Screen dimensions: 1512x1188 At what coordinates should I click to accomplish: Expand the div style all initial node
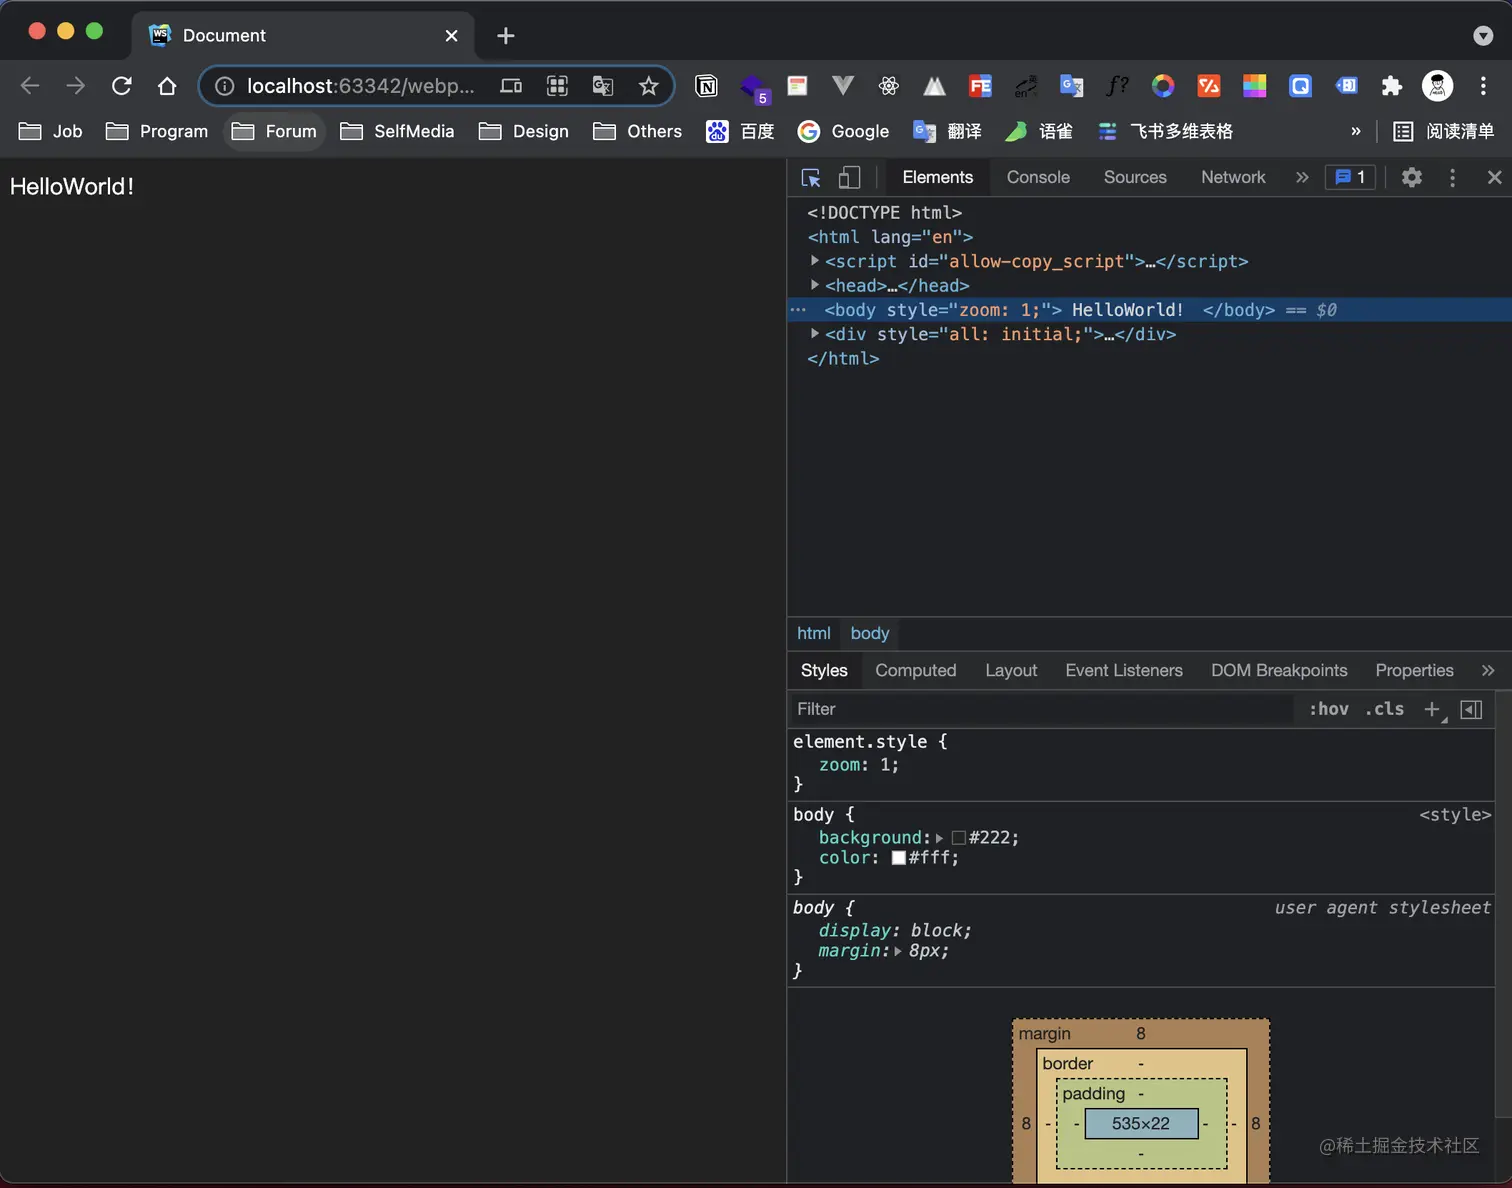coord(815,333)
